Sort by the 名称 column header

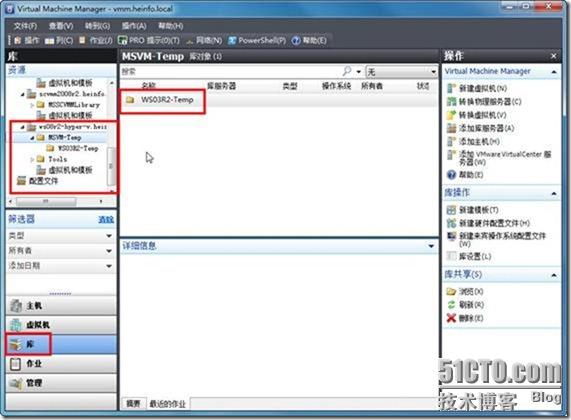coord(149,86)
